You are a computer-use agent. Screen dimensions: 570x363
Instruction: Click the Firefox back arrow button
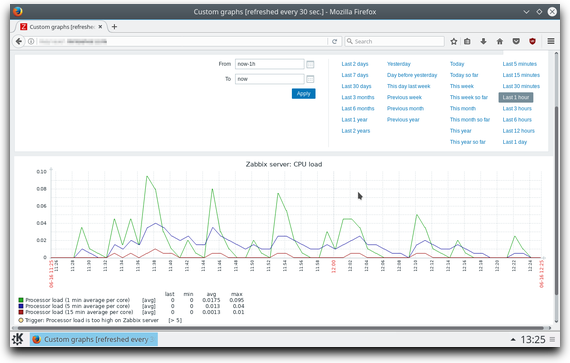point(19,41)
